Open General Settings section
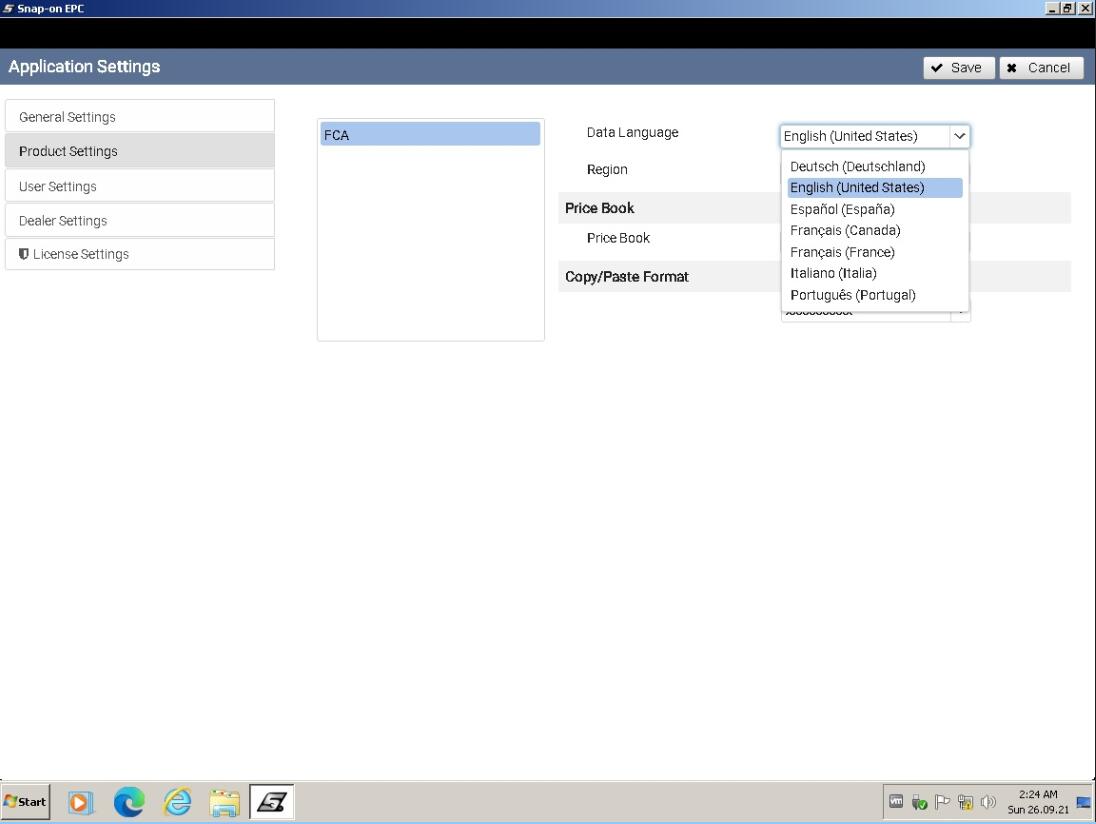The height and width of the screenshot is (824, 1096). 140,116
